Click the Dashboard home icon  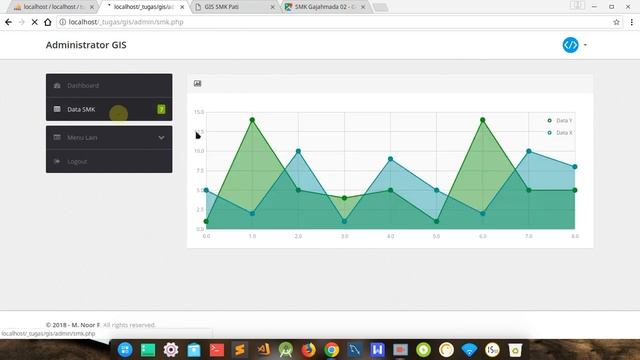57,85
